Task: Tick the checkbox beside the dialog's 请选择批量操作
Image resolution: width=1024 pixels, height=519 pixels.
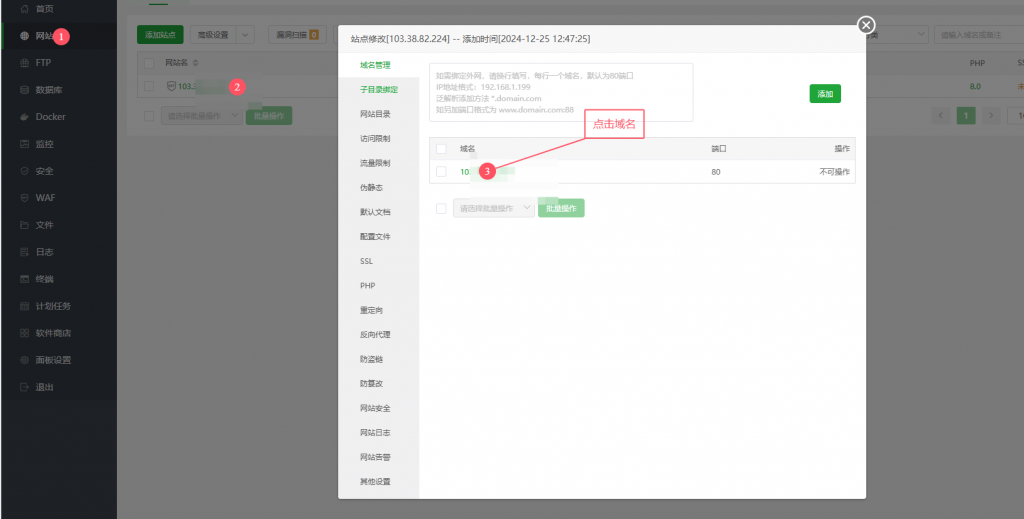Action: pyautogui.click(x=441, y=208)
